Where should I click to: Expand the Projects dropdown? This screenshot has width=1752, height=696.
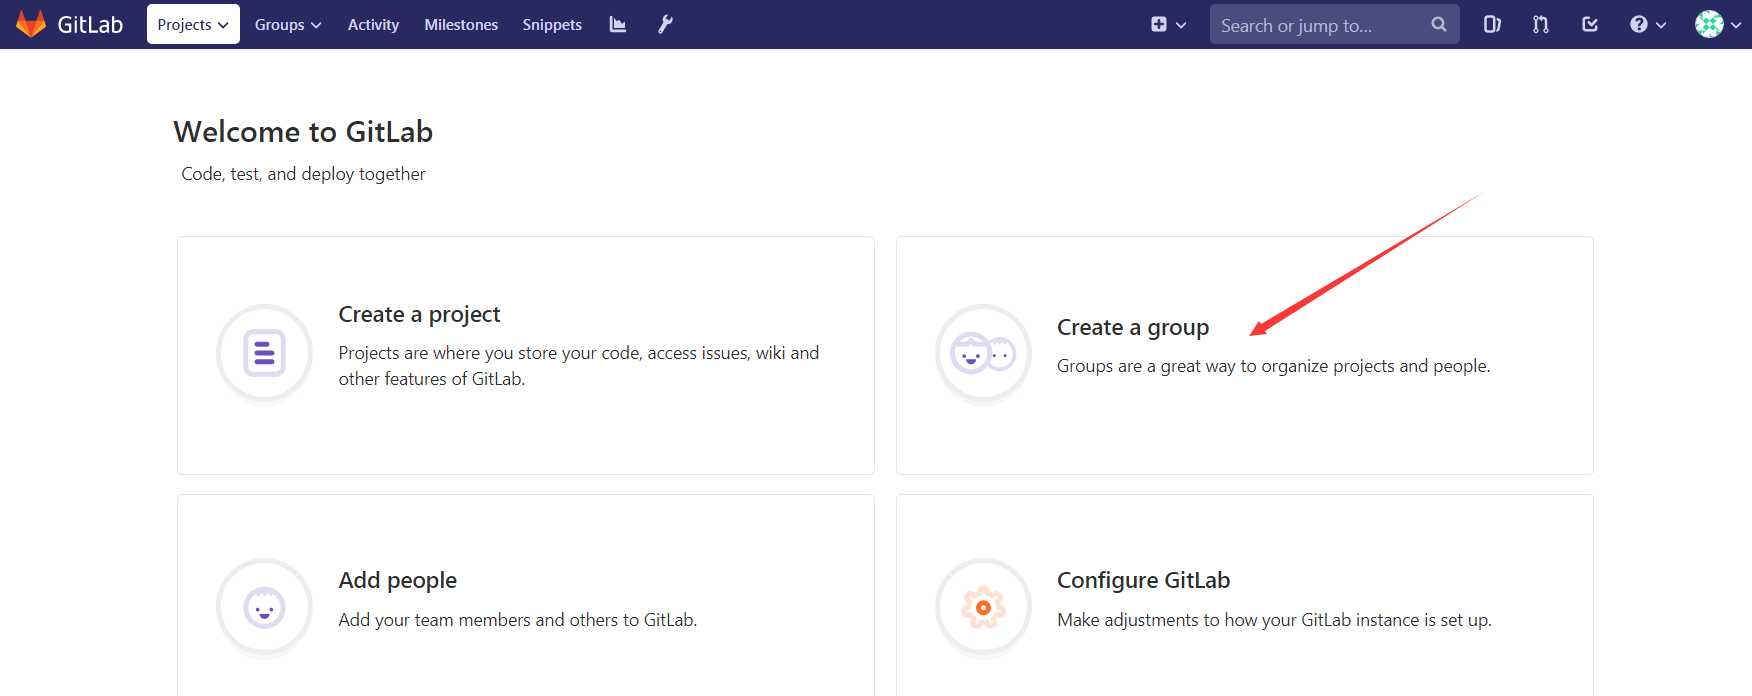(x=193, y=24)
